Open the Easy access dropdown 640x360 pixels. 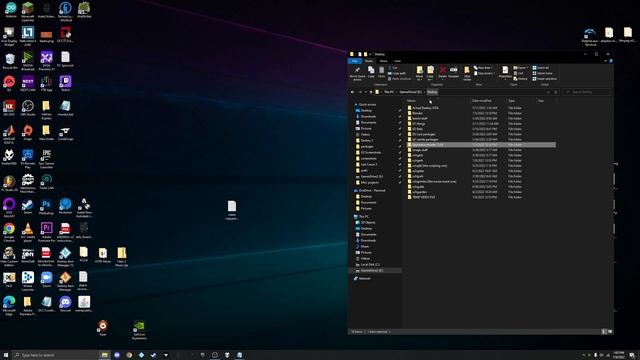pyautogui.click(x=484, y=73)
